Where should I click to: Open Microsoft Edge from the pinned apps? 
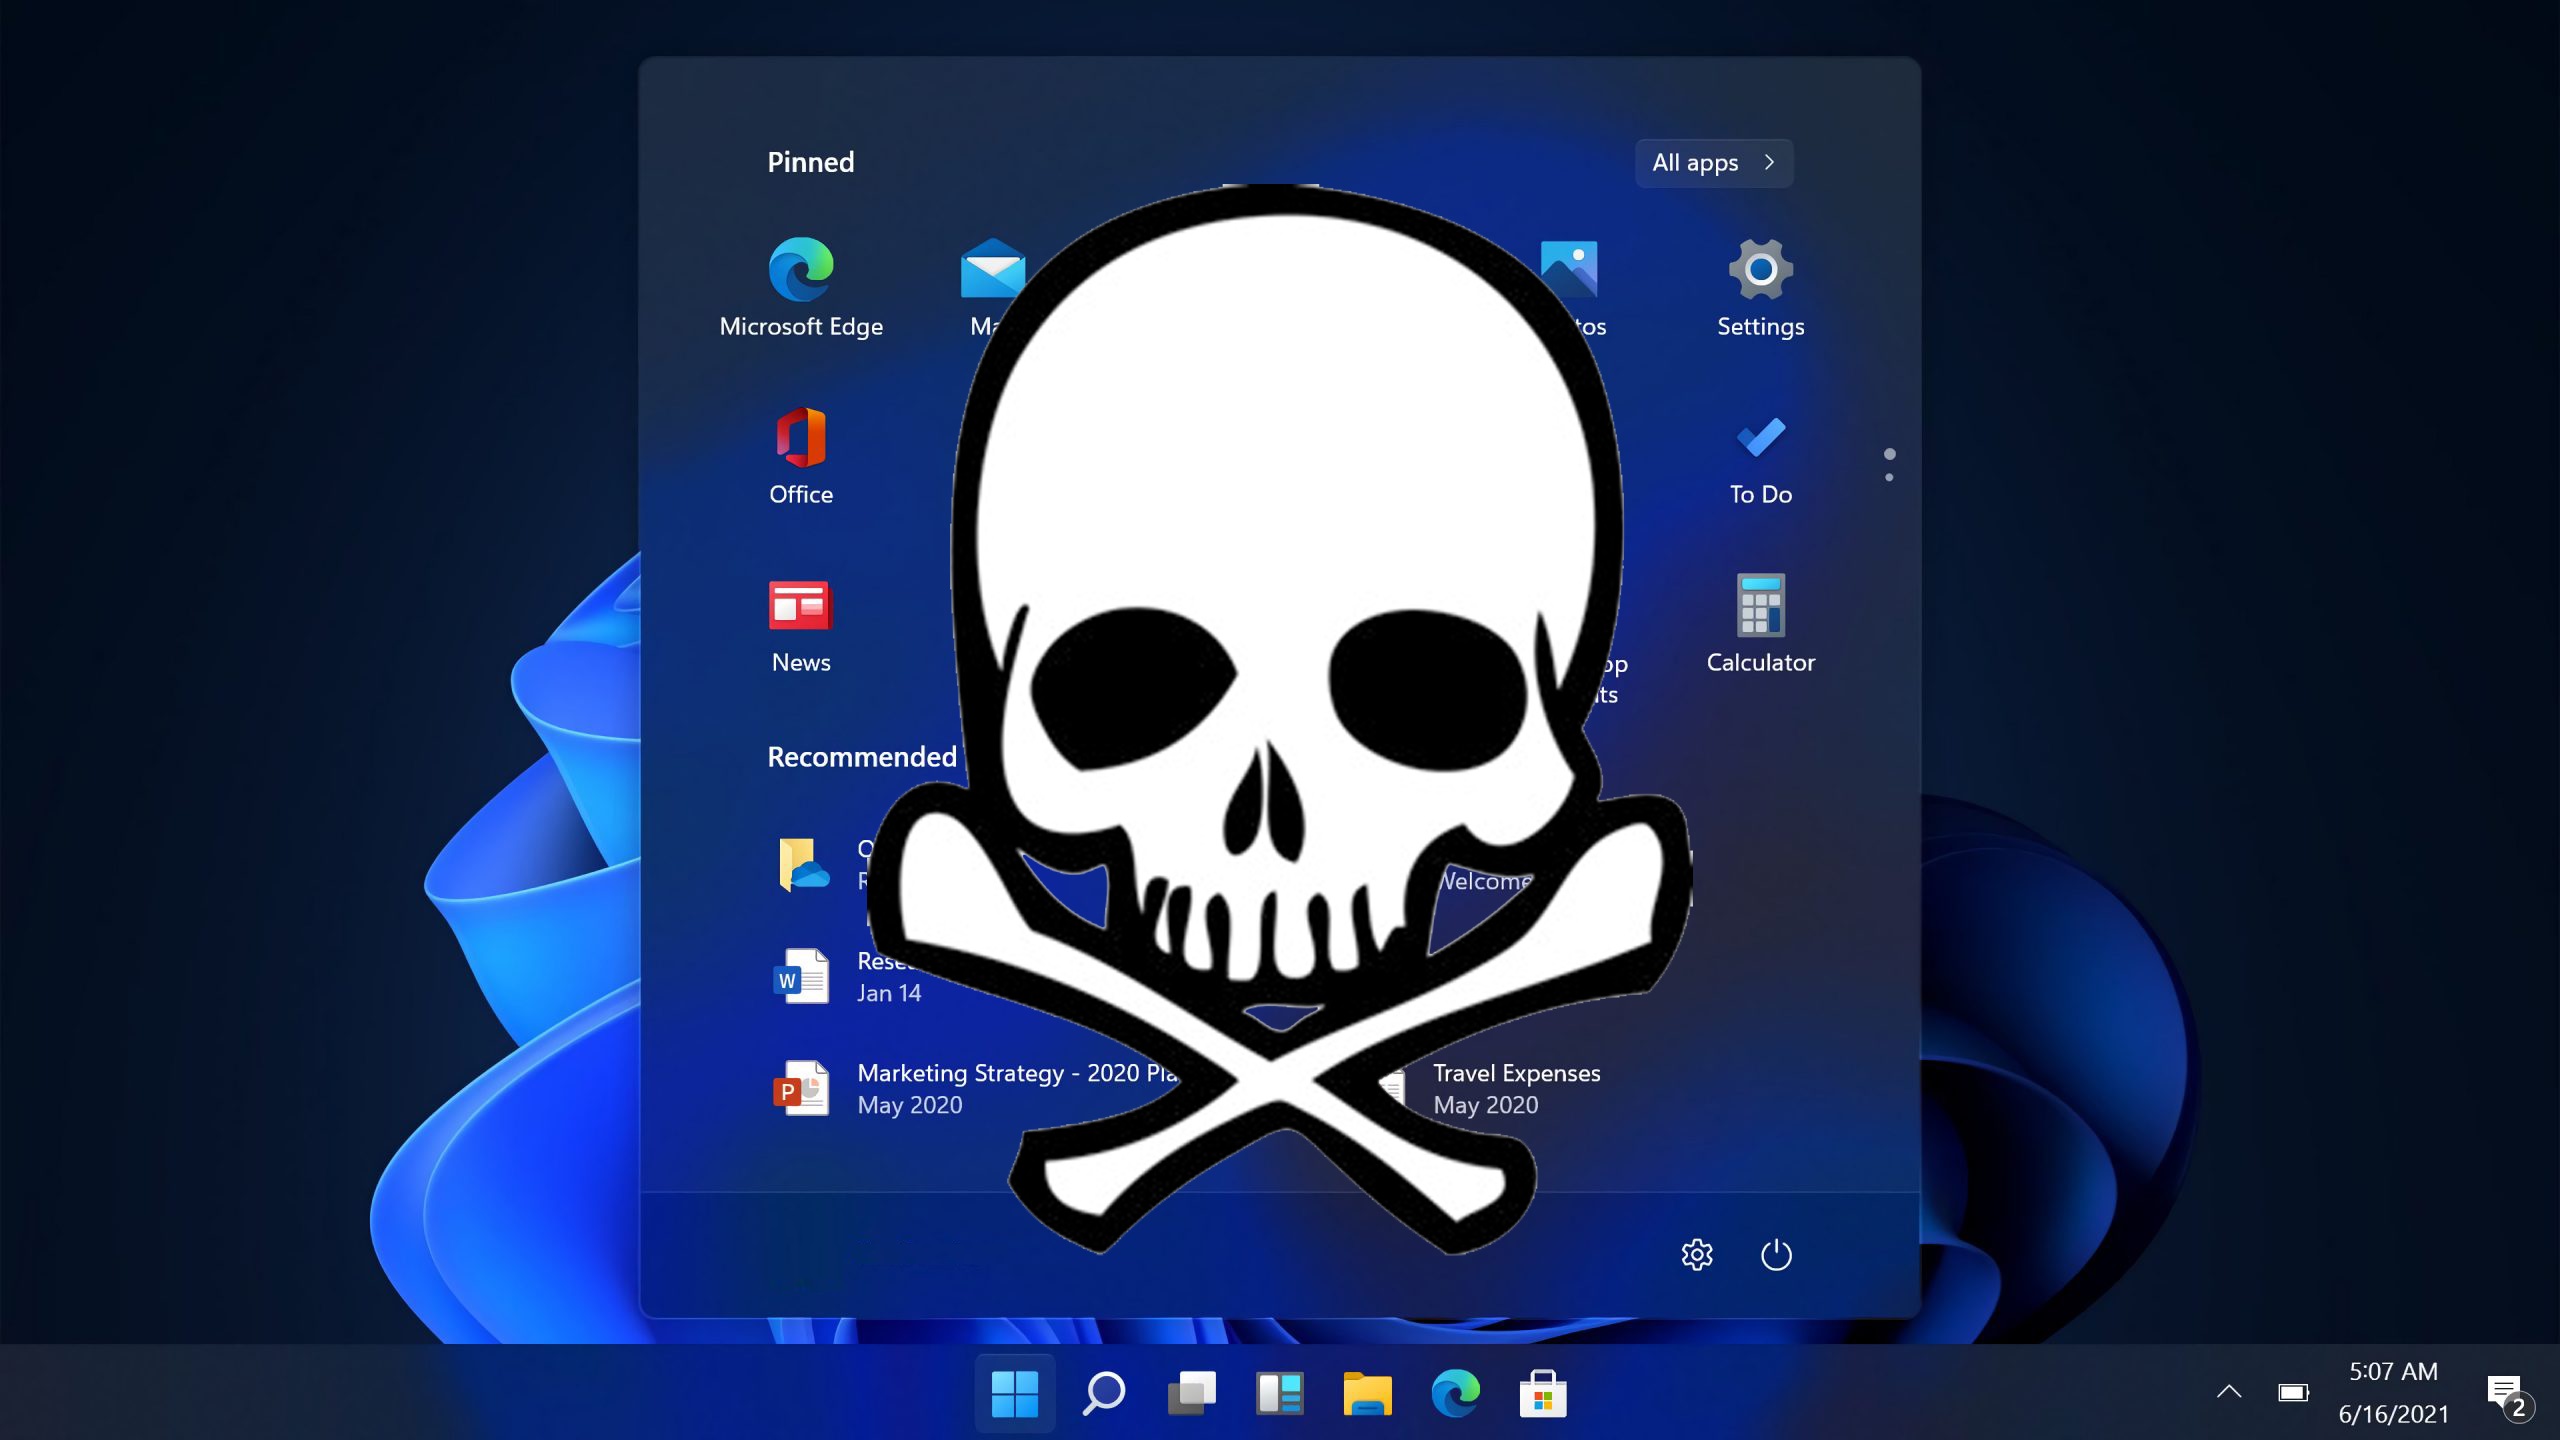click(800, 288)
